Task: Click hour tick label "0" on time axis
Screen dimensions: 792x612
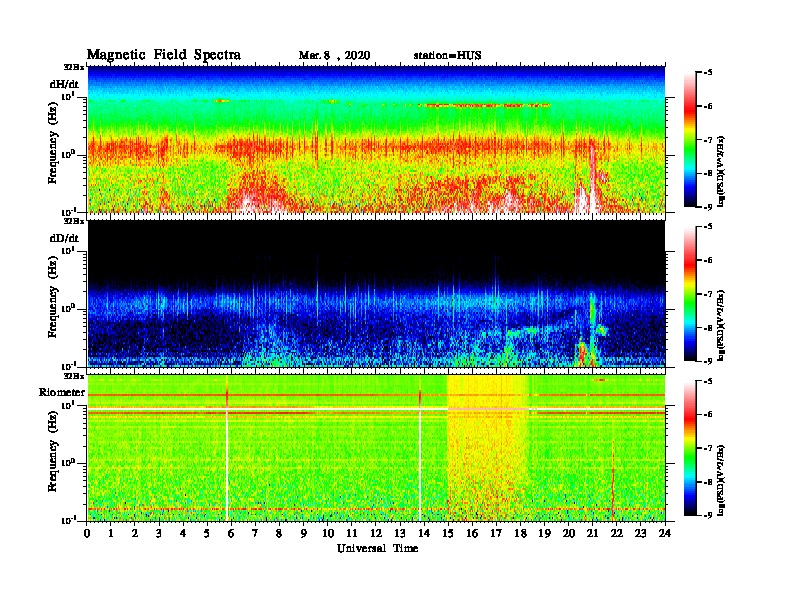Action: [87, 533]
